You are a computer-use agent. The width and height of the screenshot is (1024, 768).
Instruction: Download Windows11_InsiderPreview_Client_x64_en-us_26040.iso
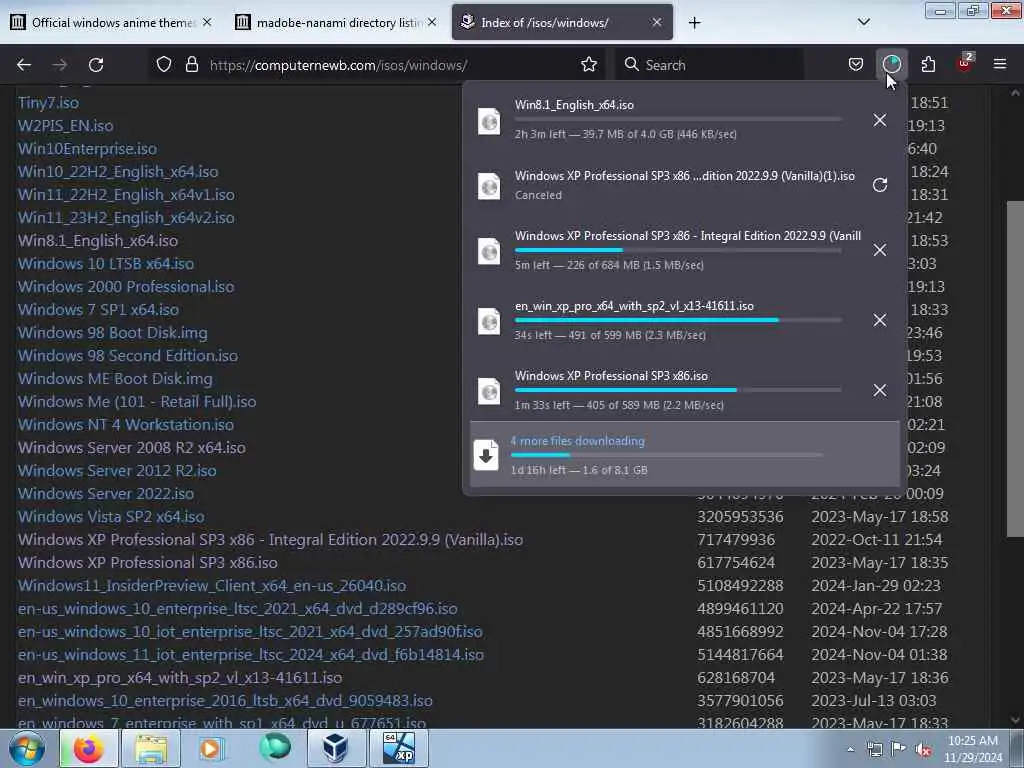212,586
